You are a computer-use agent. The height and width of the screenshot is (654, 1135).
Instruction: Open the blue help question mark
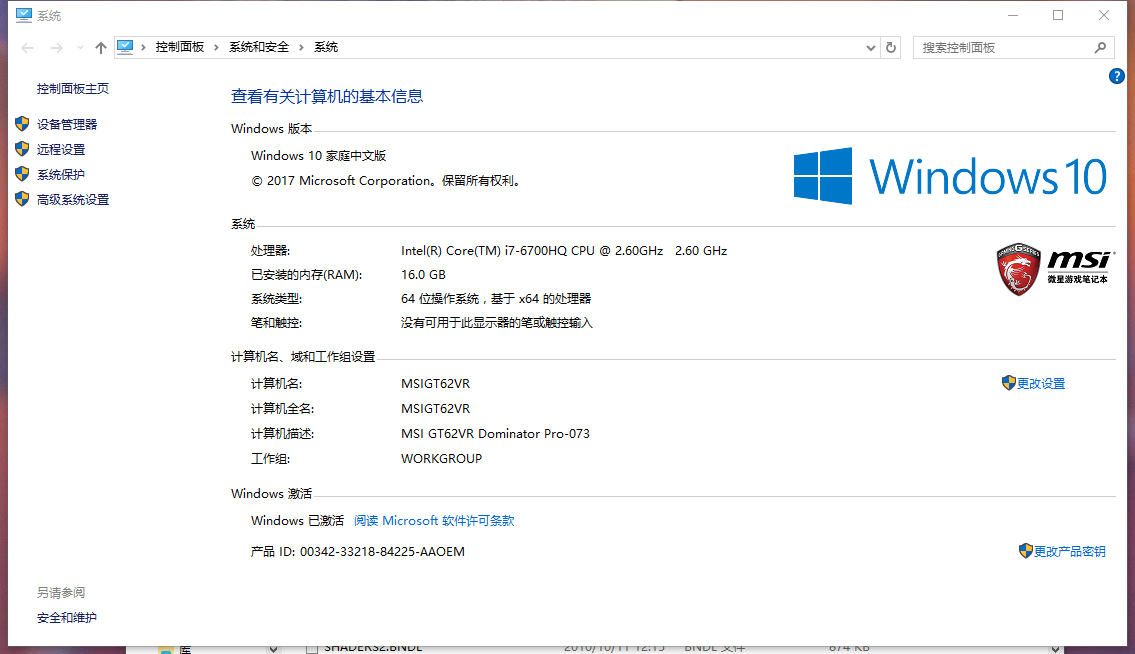(x=1116, y=76)
